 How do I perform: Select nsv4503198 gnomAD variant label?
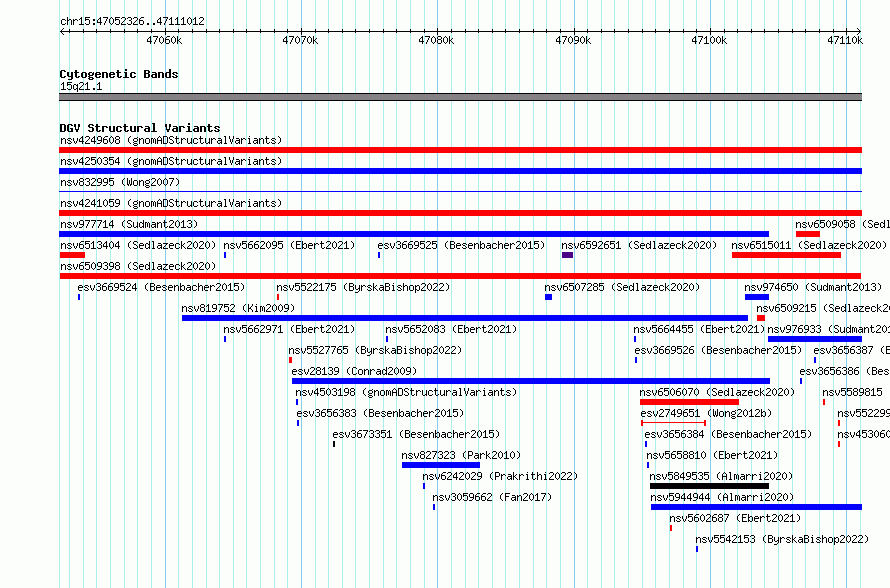click(x=406, y=392)
